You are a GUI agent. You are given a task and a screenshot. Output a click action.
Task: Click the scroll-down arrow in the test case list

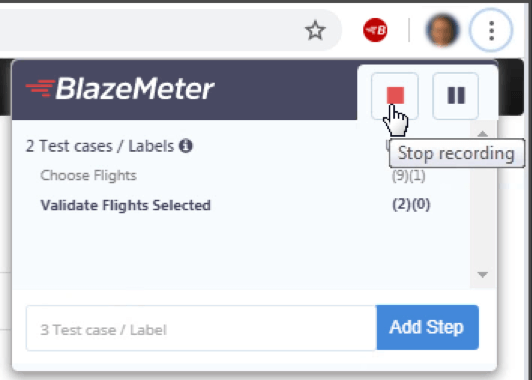point(482,274)
